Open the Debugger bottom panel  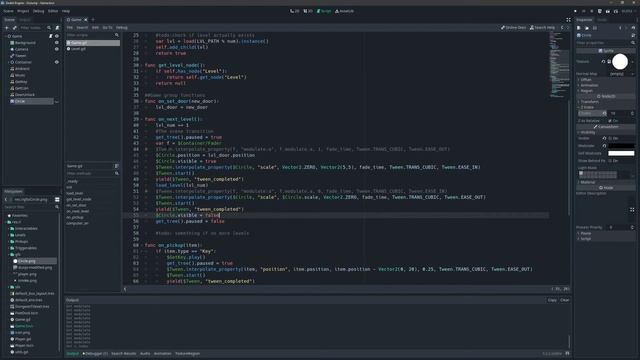(x=96, y=353)
